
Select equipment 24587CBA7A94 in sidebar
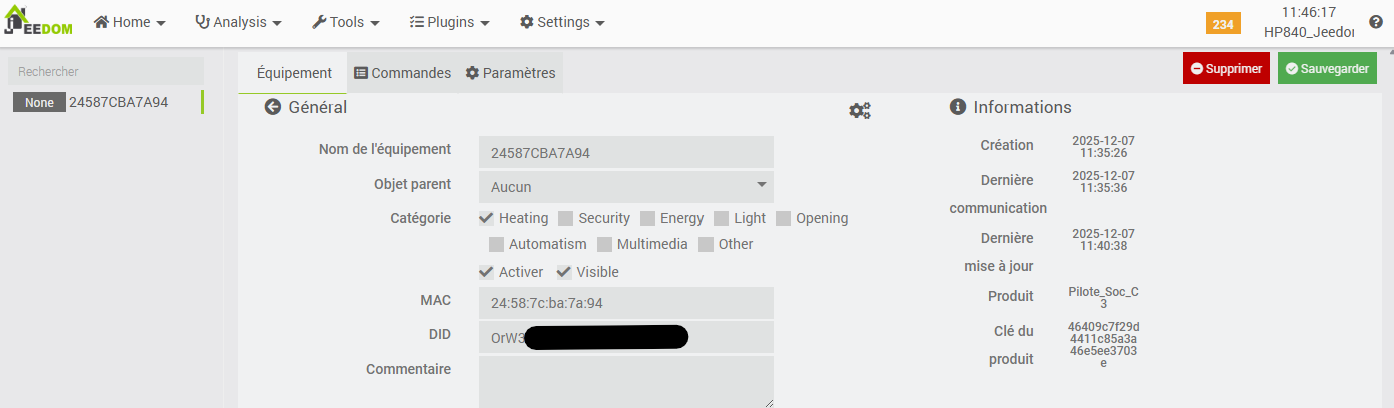[118, 102]
